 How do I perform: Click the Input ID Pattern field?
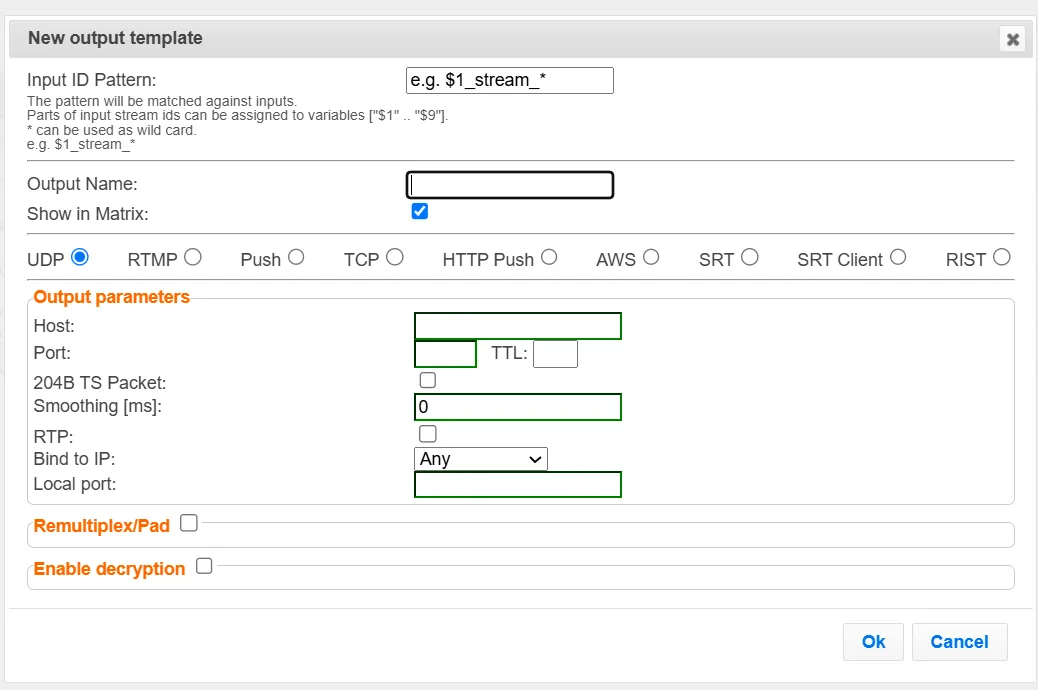pos(510,80)
